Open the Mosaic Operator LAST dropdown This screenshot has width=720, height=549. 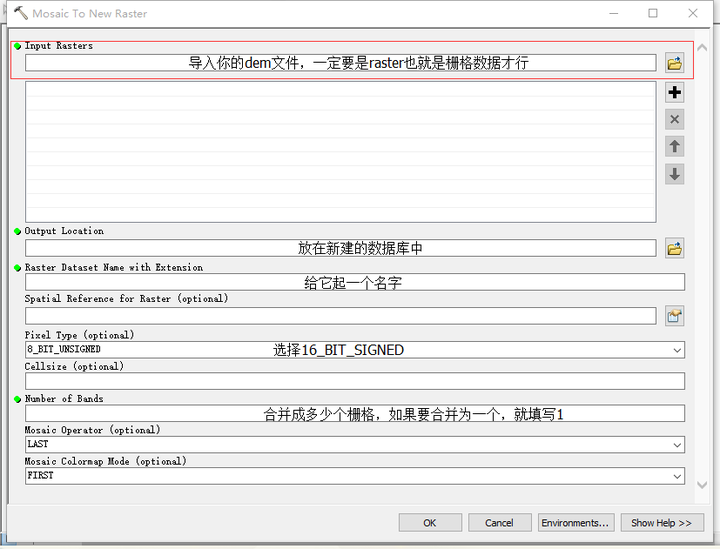coord(677,444)
